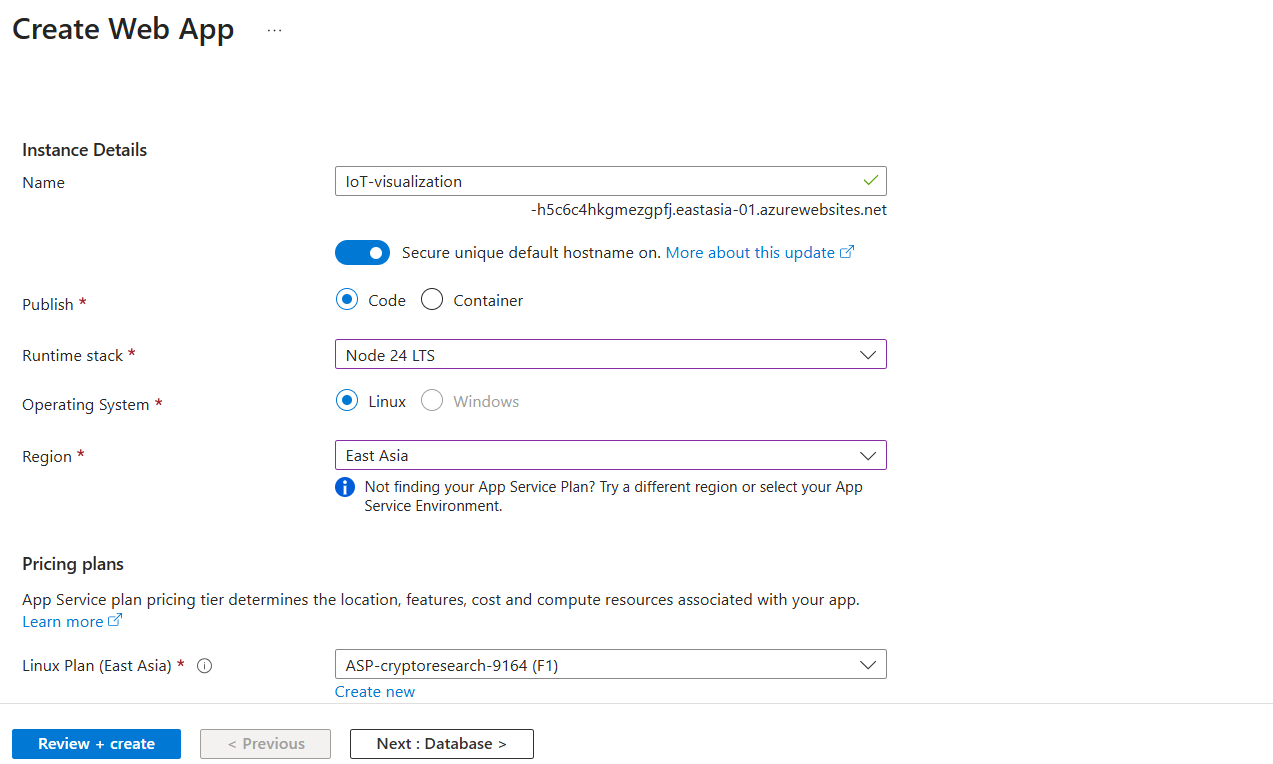The height and width of the screenshot is (764, 1273).
Task: Choose the Windows operating system radio button
Action: click(432, 401)
